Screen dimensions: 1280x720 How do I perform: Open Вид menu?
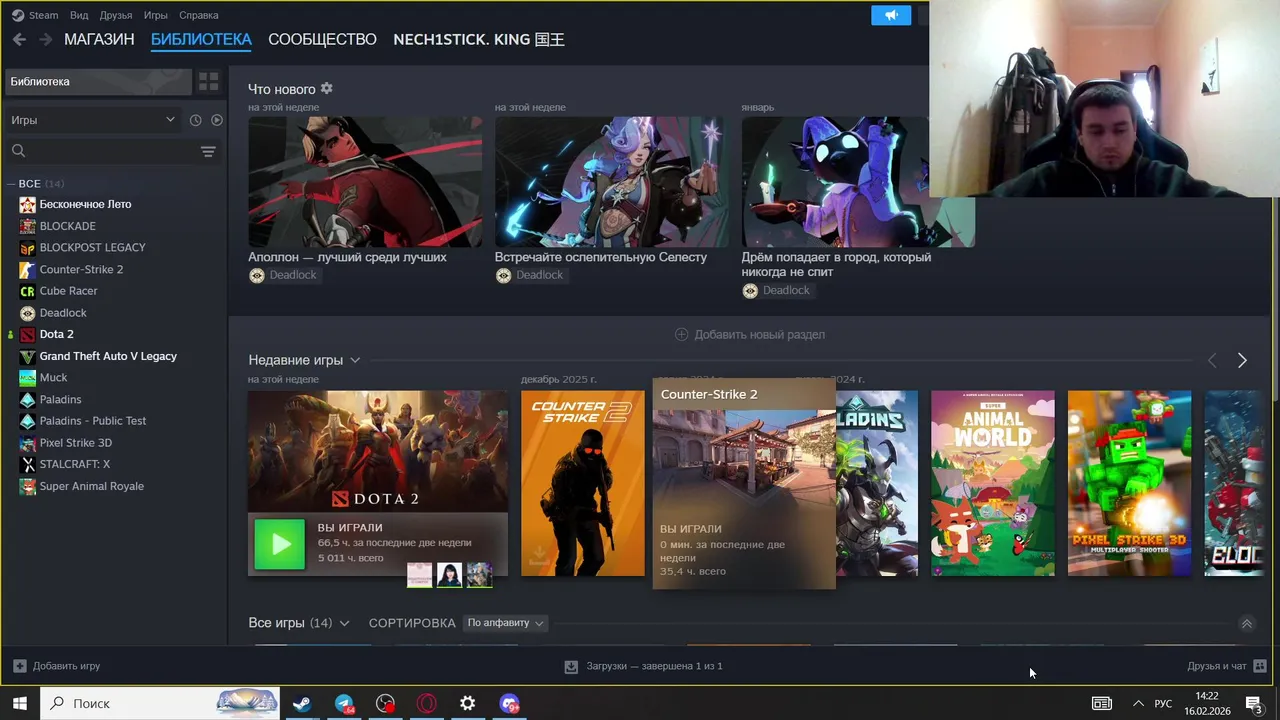79,15
